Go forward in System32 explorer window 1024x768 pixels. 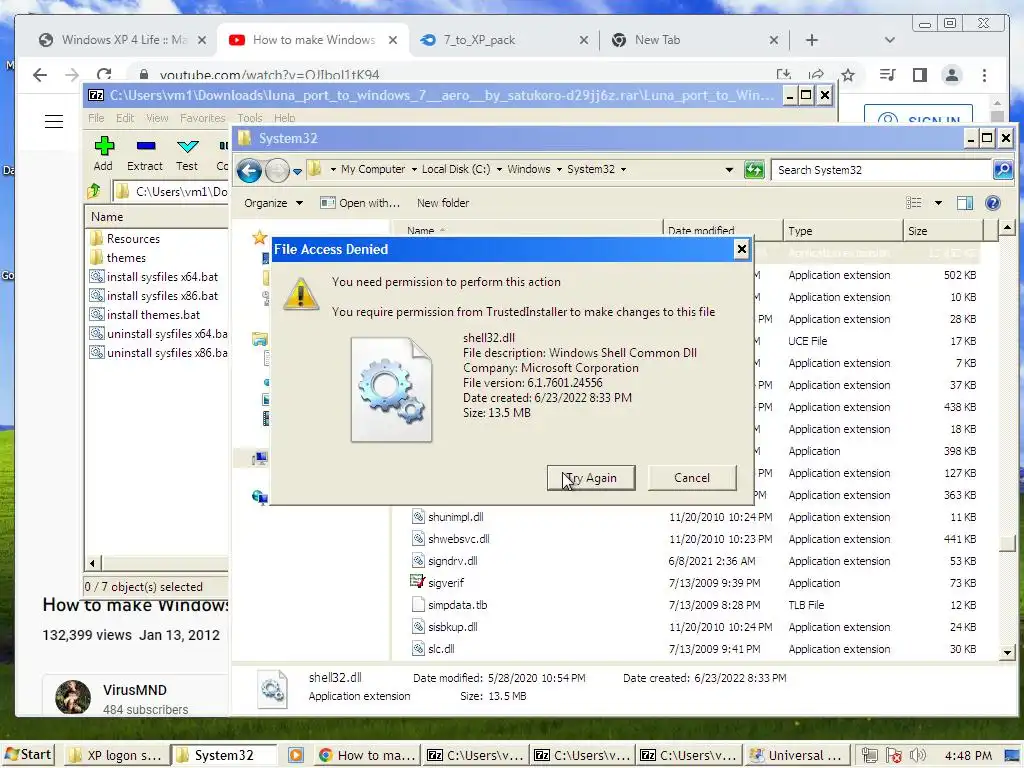tap(277, 170)
